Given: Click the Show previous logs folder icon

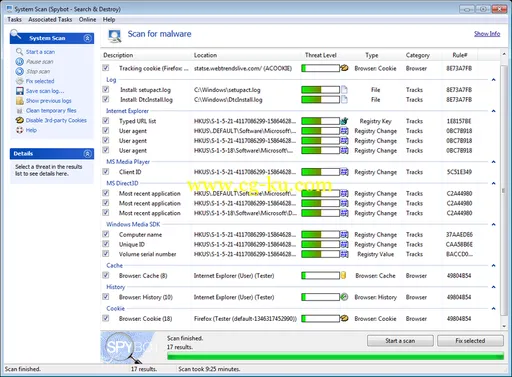Looking at the screenshot, I should point(19,101).
